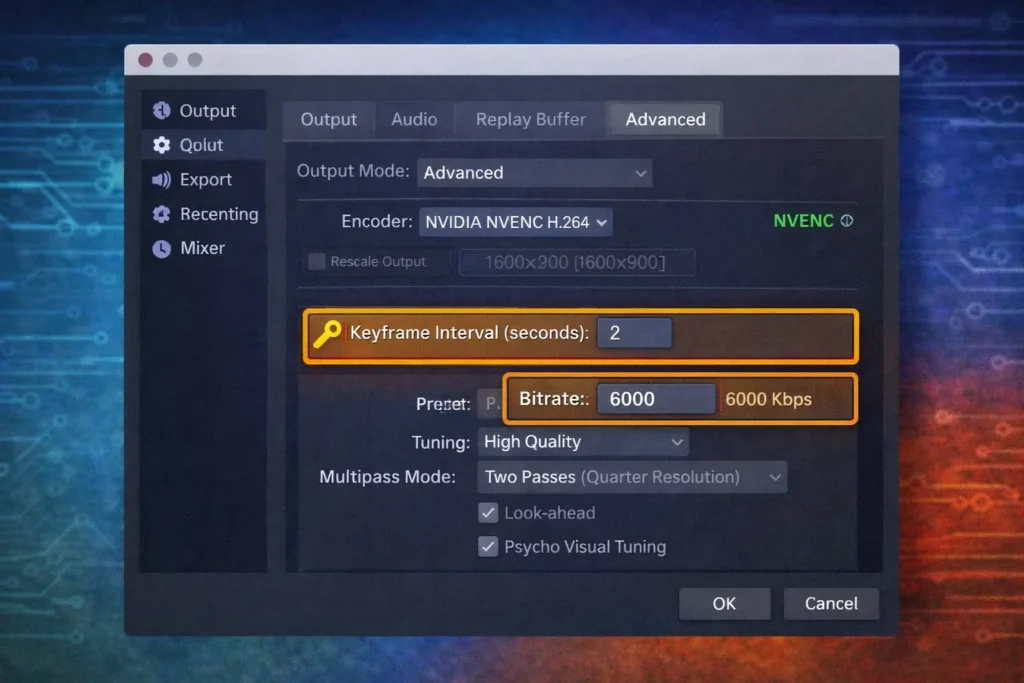Expand the Multipass Mode dropdown
1024x683 pixels.
(x=632, y=476)
